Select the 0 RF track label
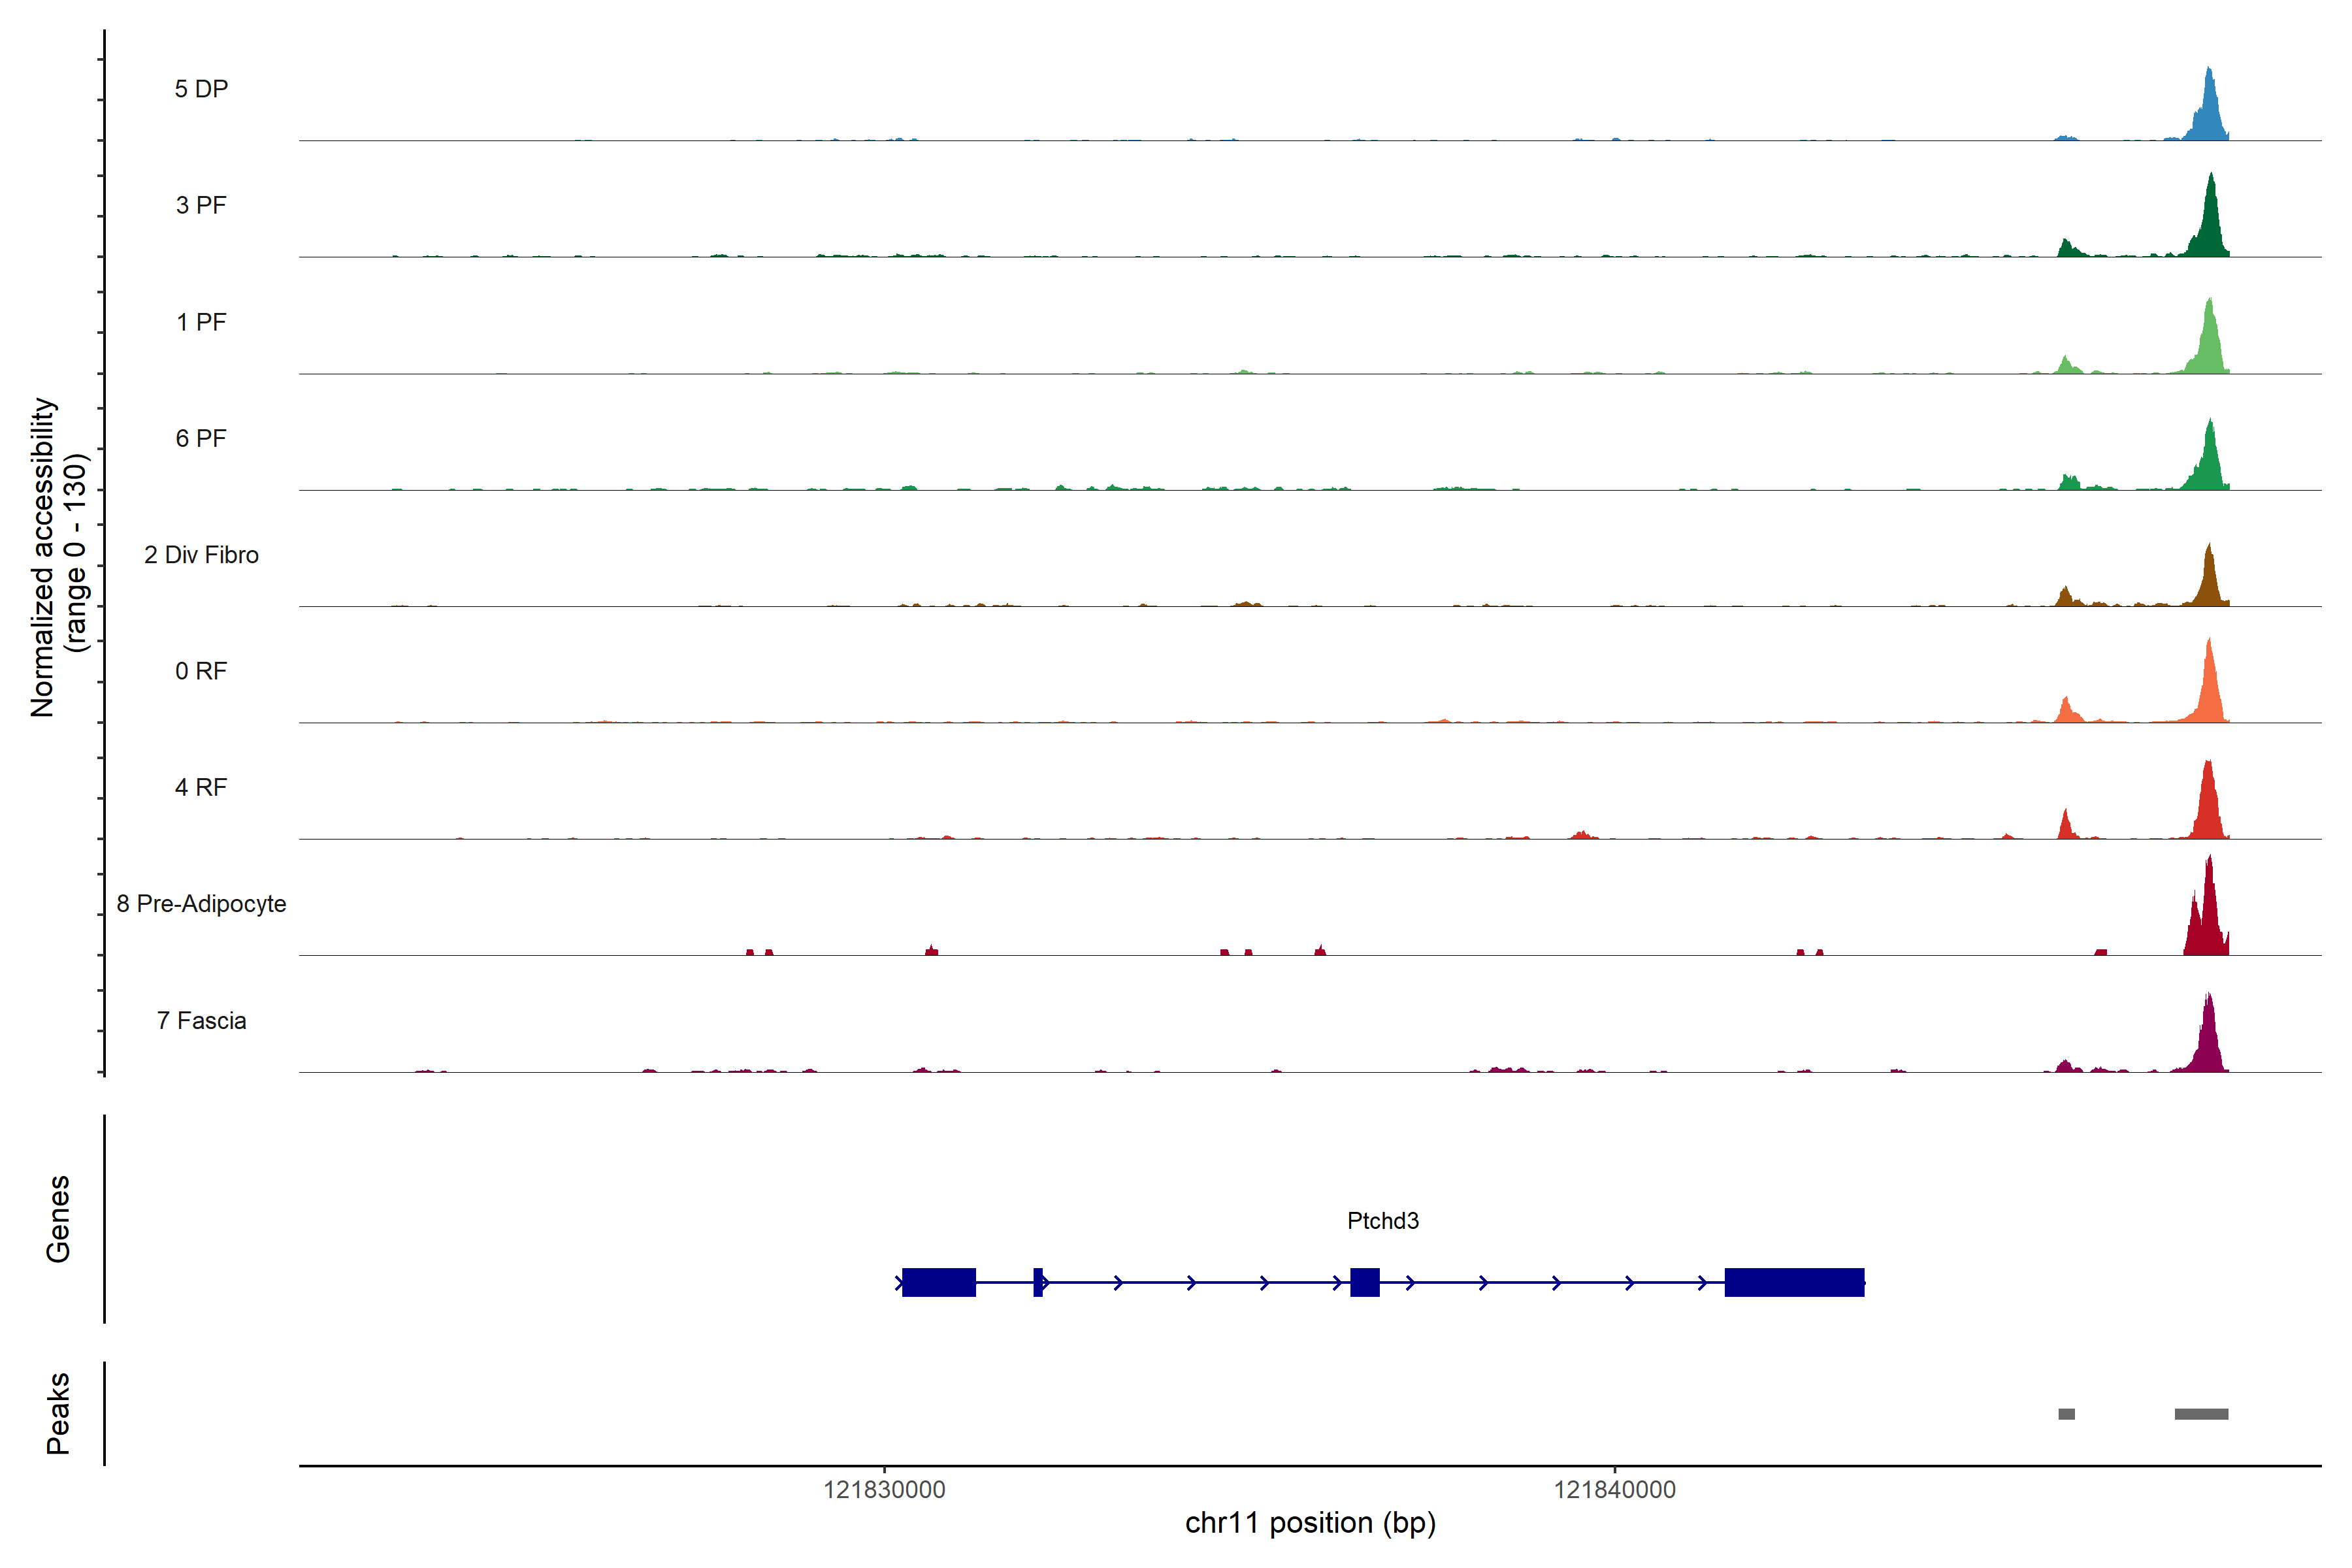The width and height of the screenshot is (2352, 1568). pyautogui.click(x=201, y=671)
